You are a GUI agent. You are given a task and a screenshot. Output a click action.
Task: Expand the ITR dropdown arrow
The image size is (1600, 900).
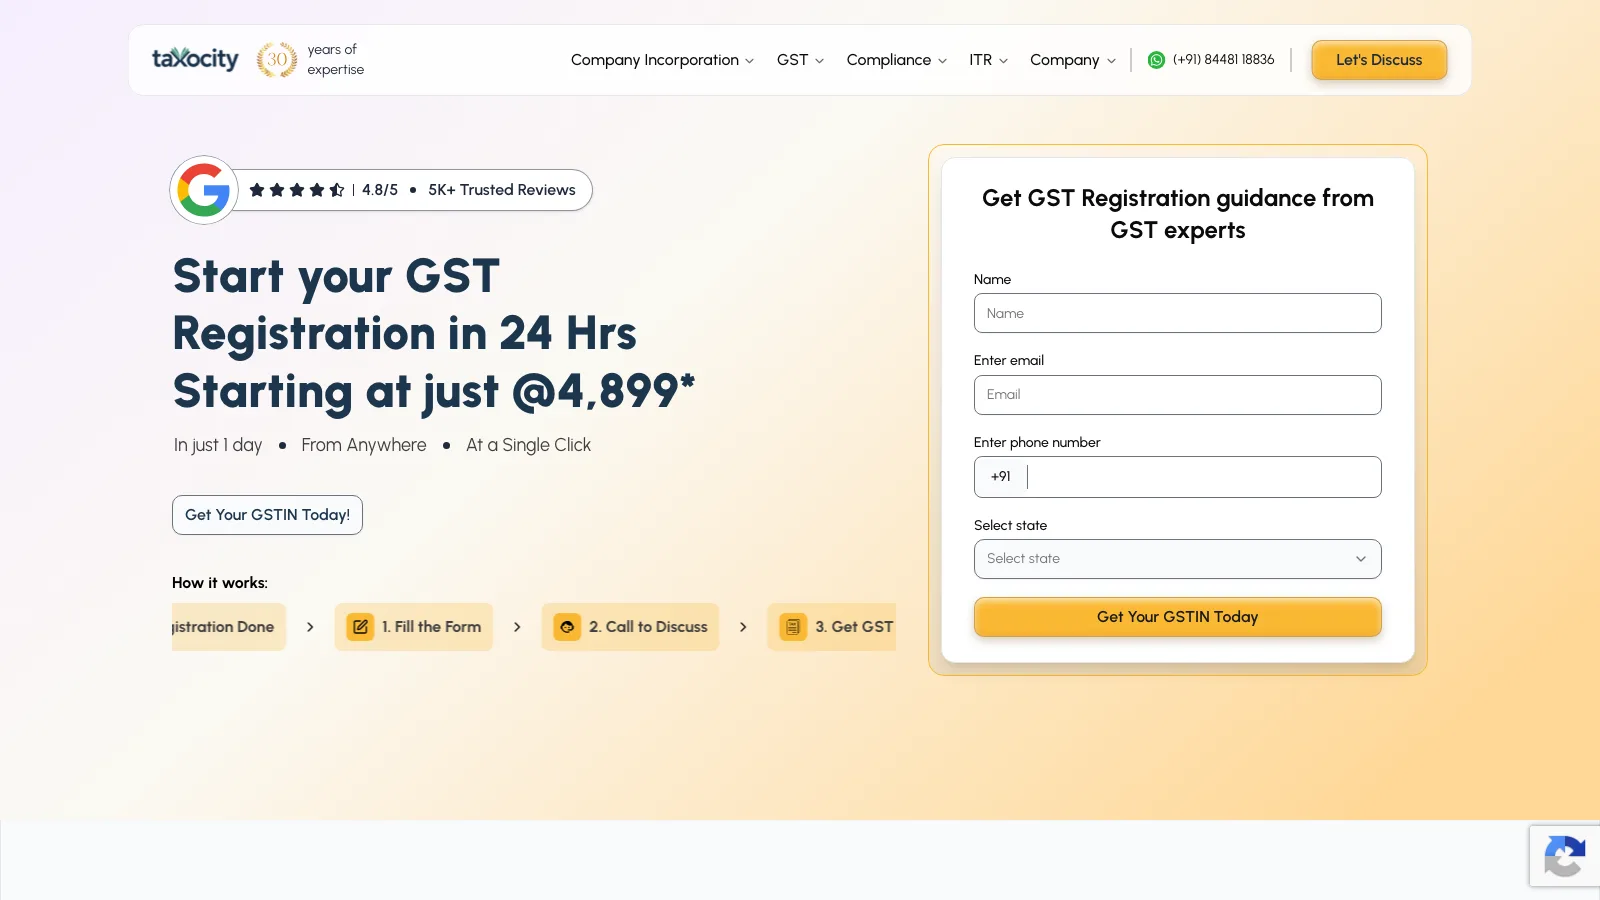click(x=1003, y=61)
